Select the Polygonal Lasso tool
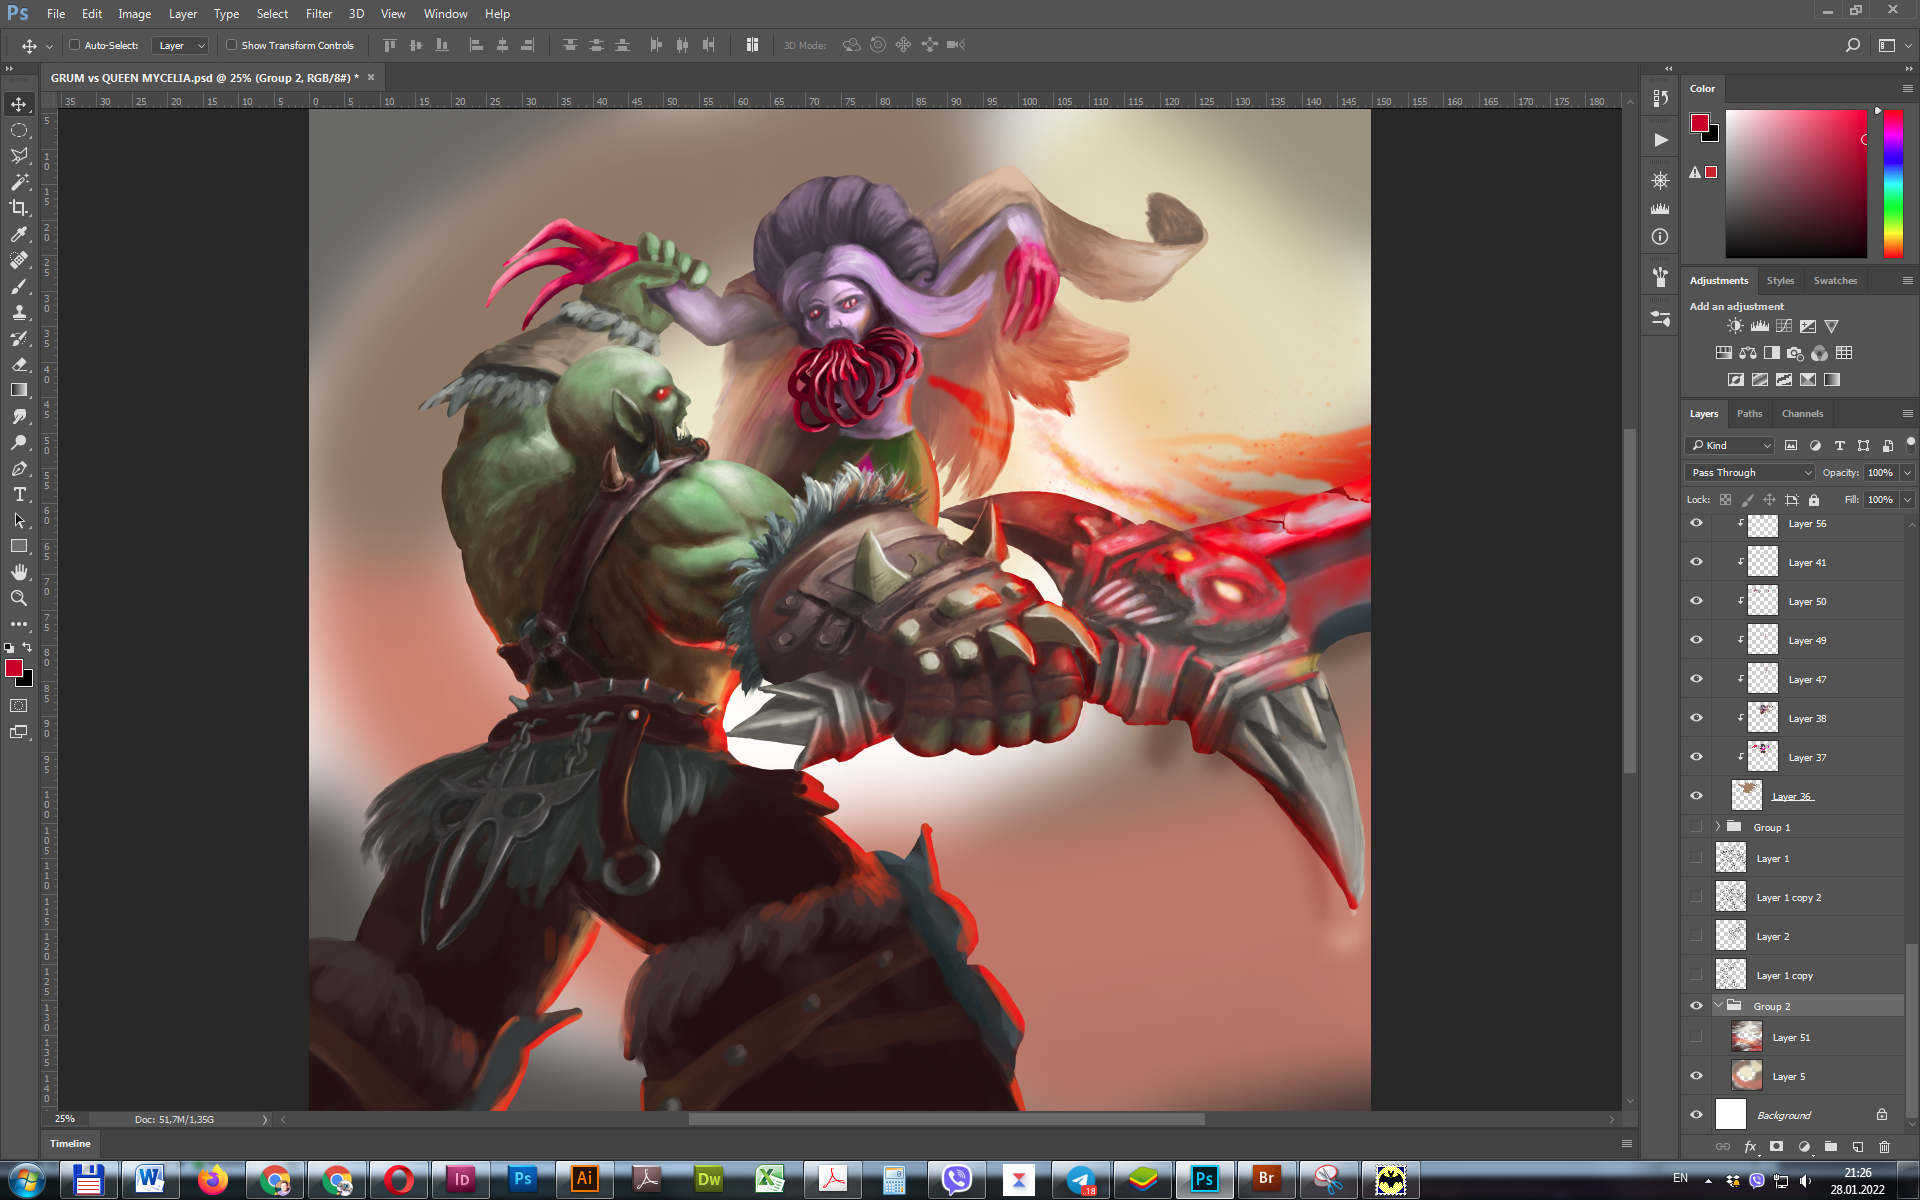 point(19,156)
